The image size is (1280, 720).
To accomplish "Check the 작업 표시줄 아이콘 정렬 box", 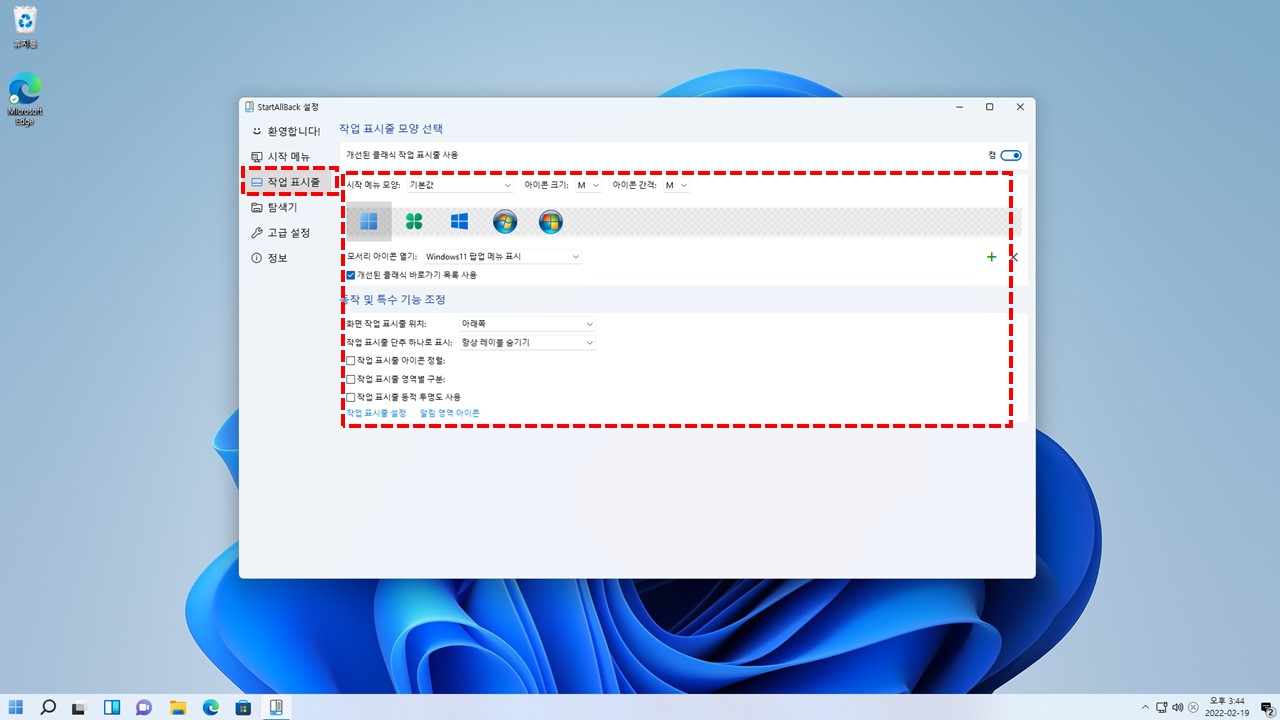I will 351,360.
